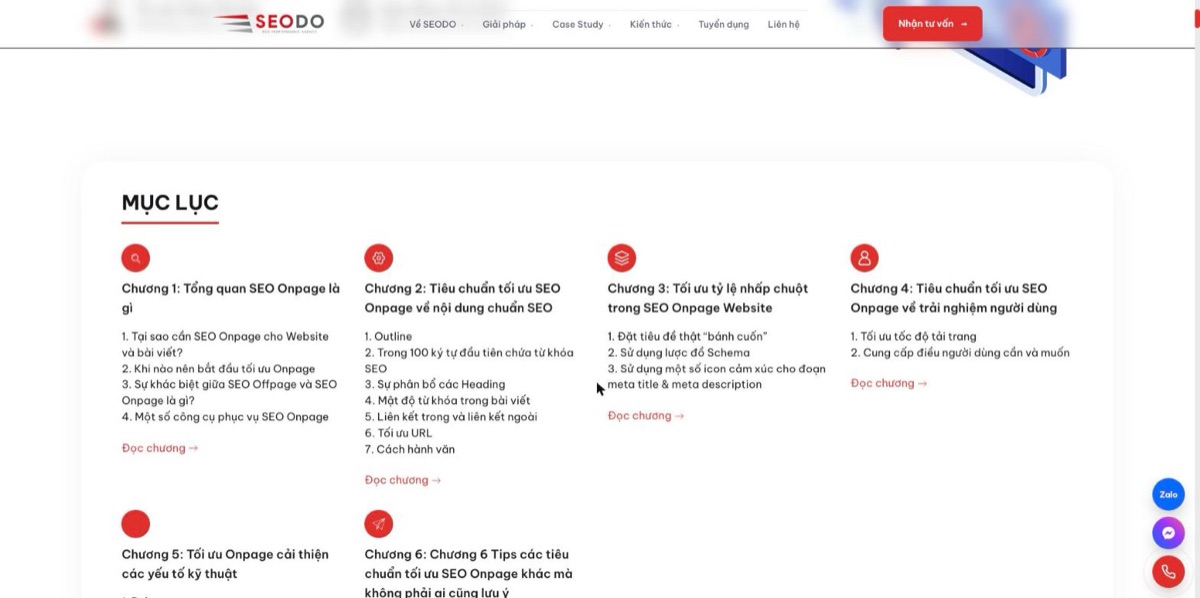Click 'Tối ưu tốc độ tải trang' item

914,336
